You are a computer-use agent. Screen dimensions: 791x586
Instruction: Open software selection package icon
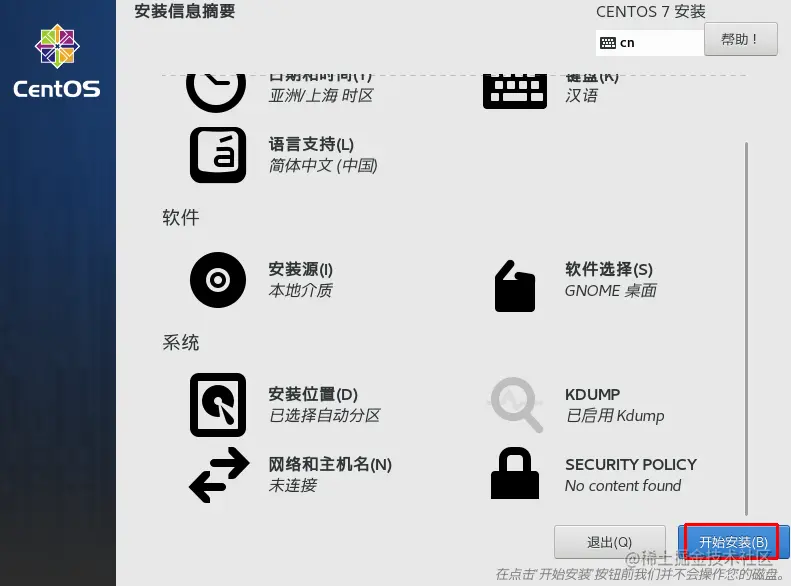click(515, 286)
